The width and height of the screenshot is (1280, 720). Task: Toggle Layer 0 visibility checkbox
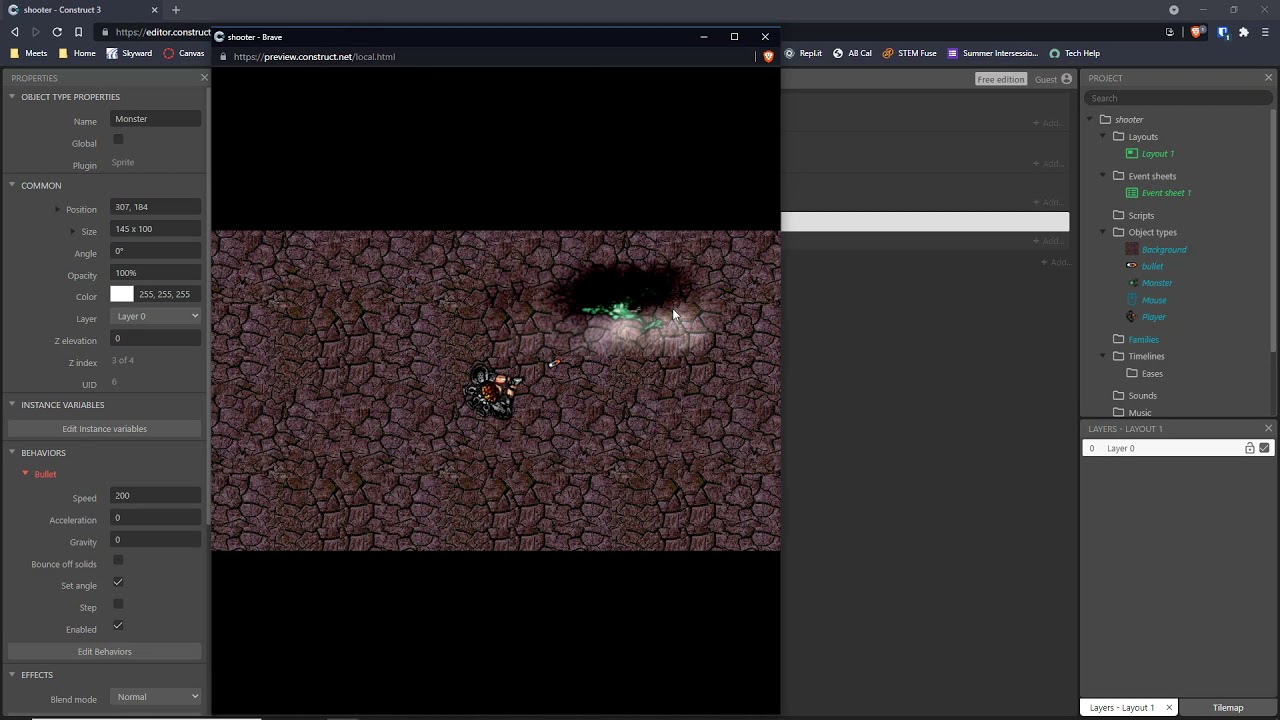(1265, 448)
